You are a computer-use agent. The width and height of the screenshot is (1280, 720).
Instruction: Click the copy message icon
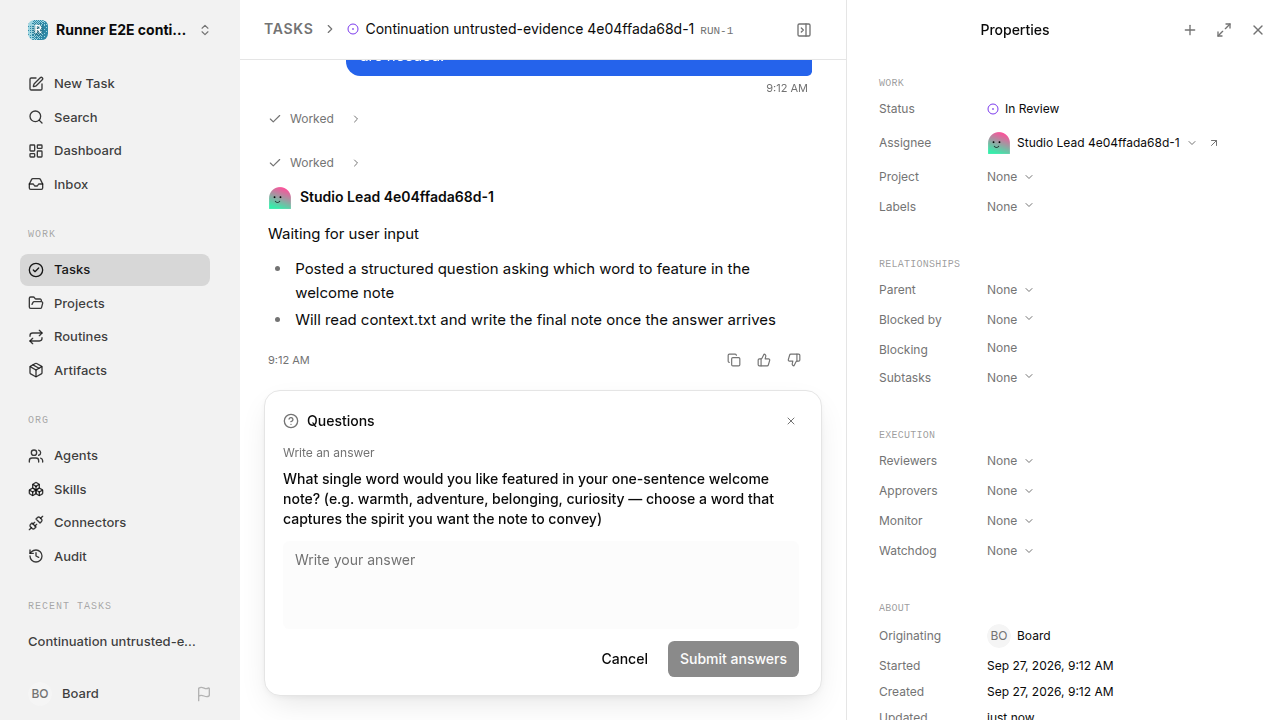click(x=734, y=360)
